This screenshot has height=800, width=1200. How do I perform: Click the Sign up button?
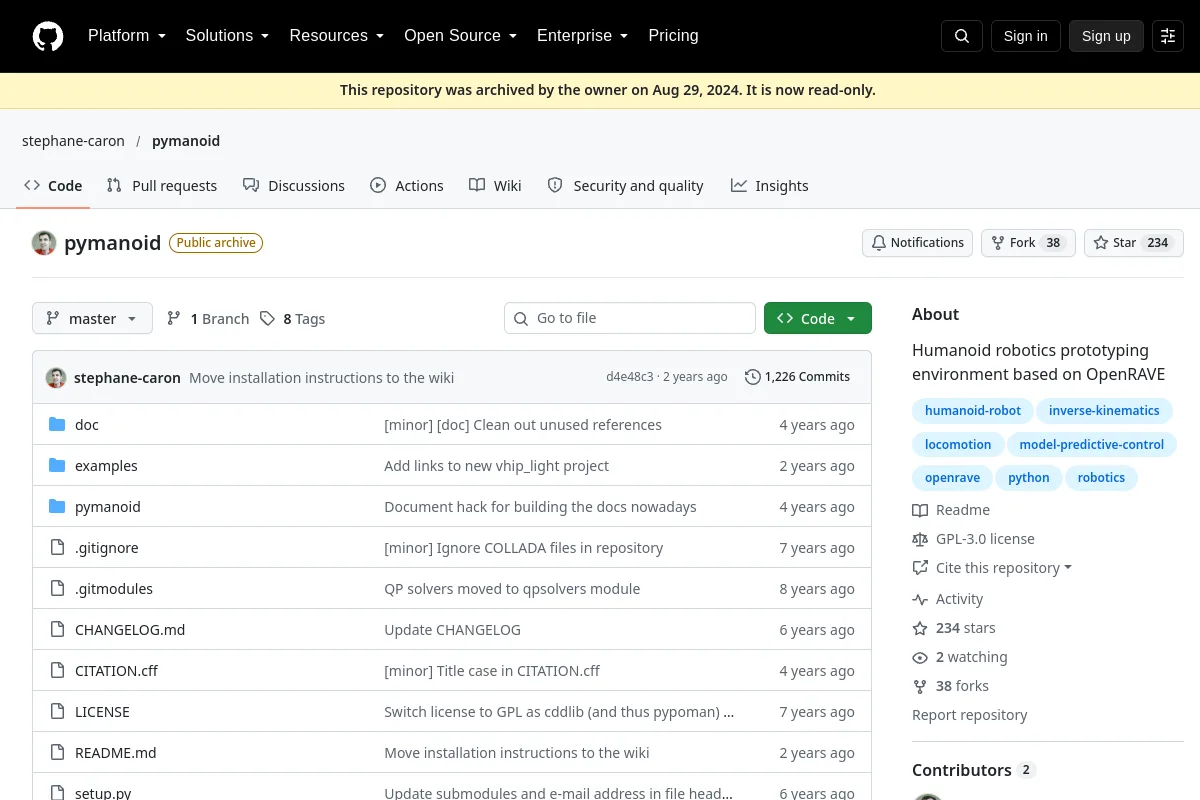1106,36
